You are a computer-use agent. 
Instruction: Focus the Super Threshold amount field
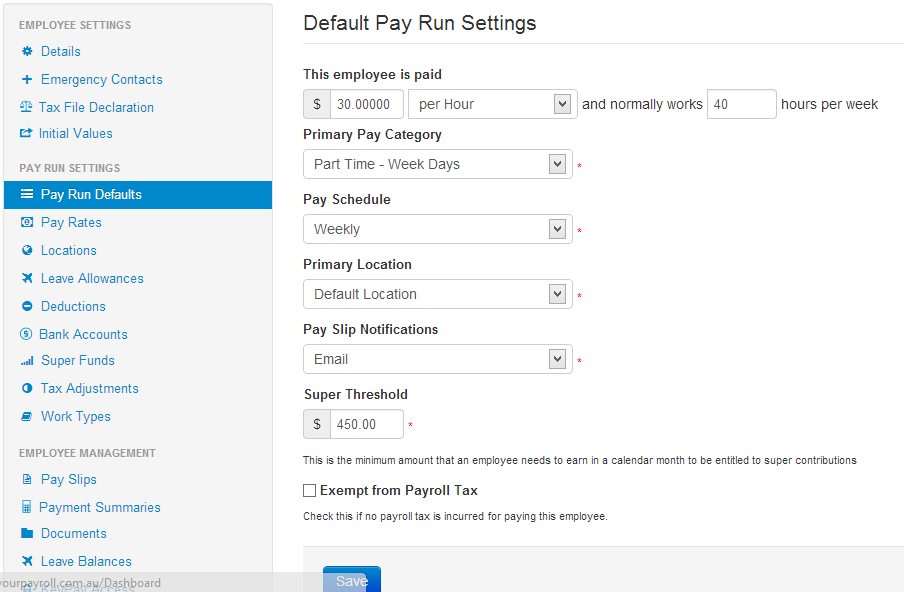coord(366,424)
